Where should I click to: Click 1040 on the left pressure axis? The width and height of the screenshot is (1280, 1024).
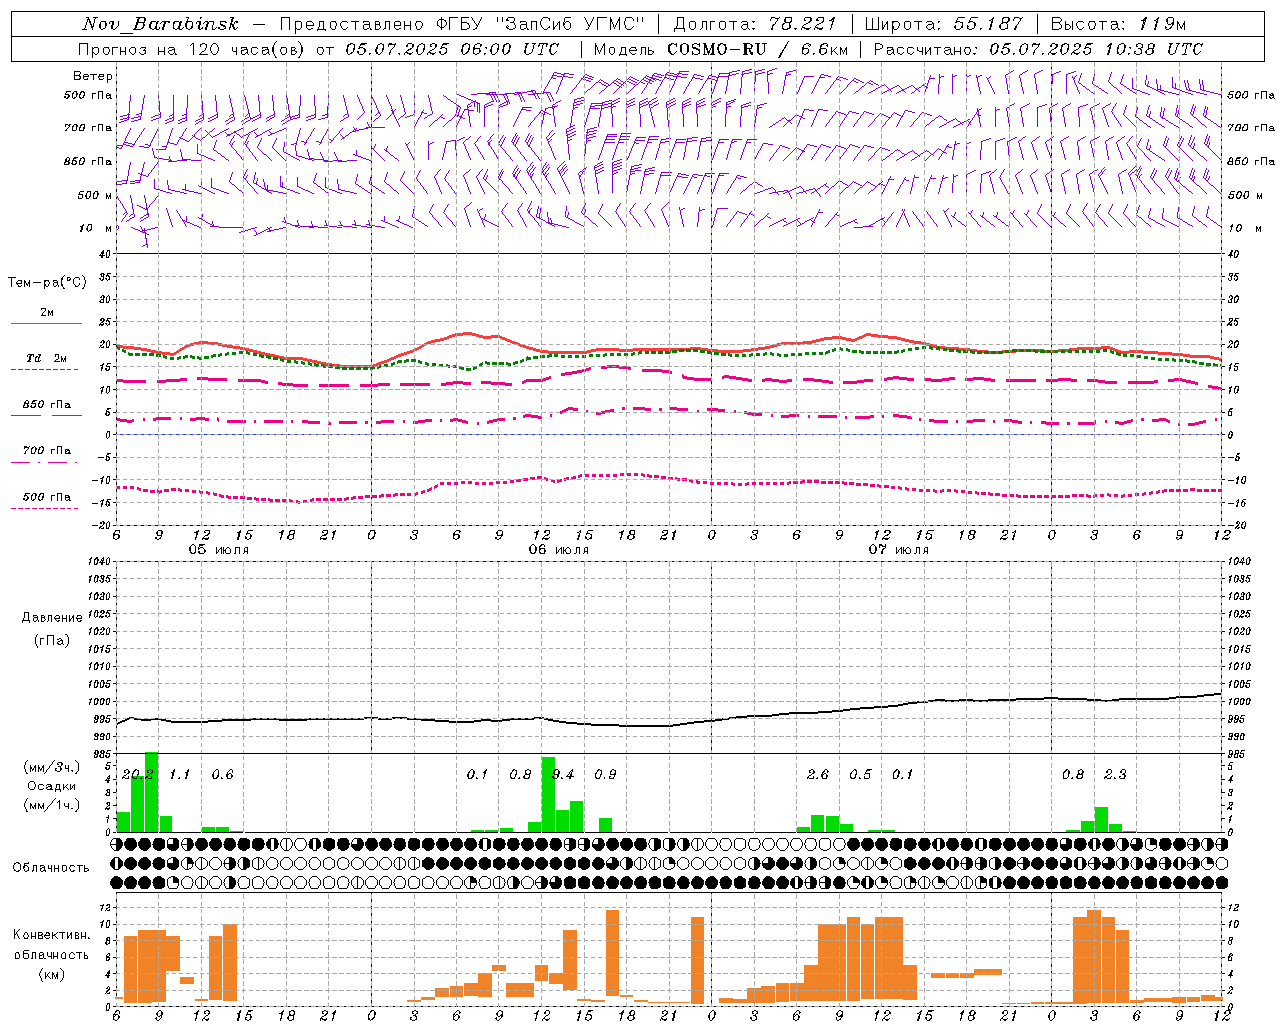point(98,562)
